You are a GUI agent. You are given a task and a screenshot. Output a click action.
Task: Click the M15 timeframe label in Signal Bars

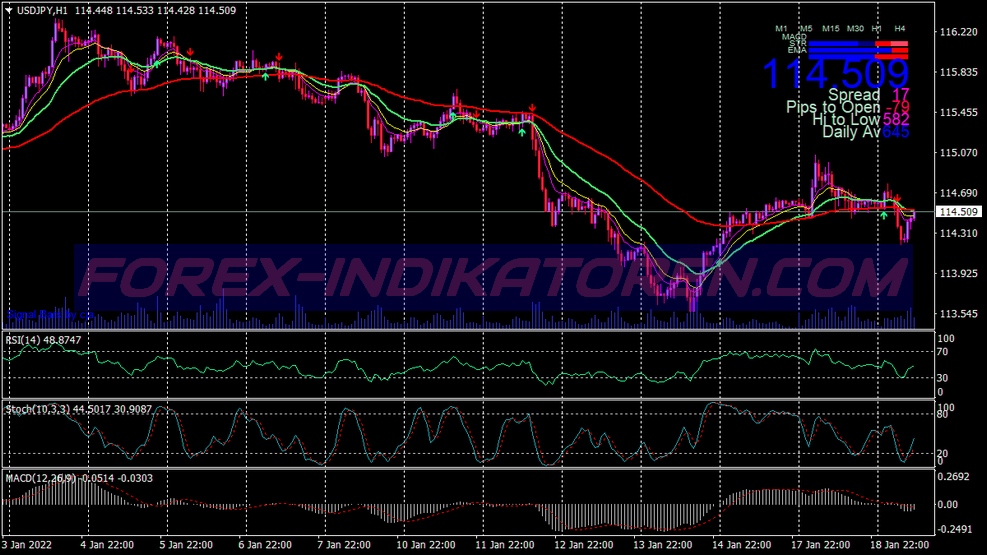tap(830, 29)
